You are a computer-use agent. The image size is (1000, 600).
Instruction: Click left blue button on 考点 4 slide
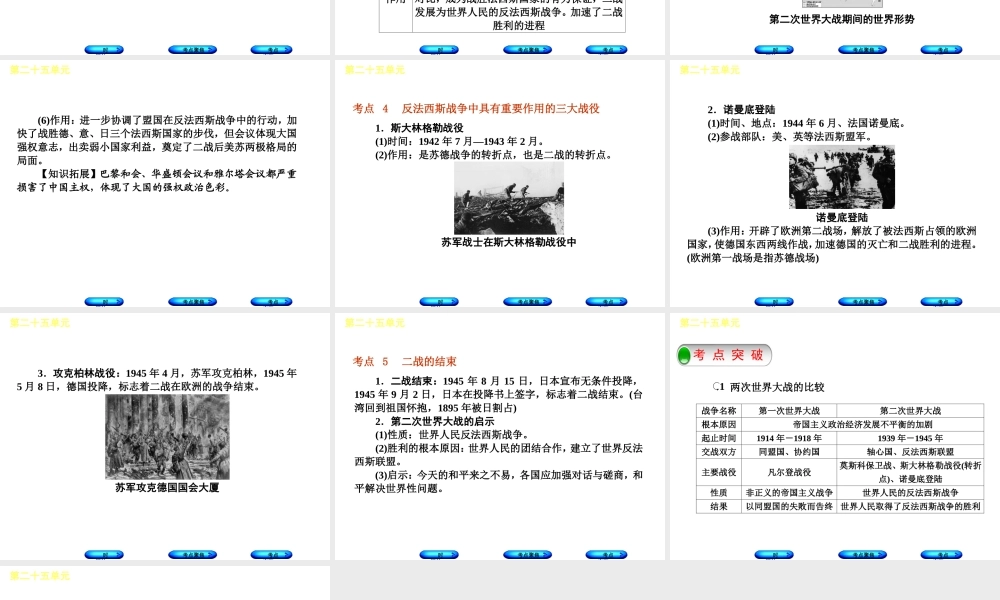(x=439, y=302)
